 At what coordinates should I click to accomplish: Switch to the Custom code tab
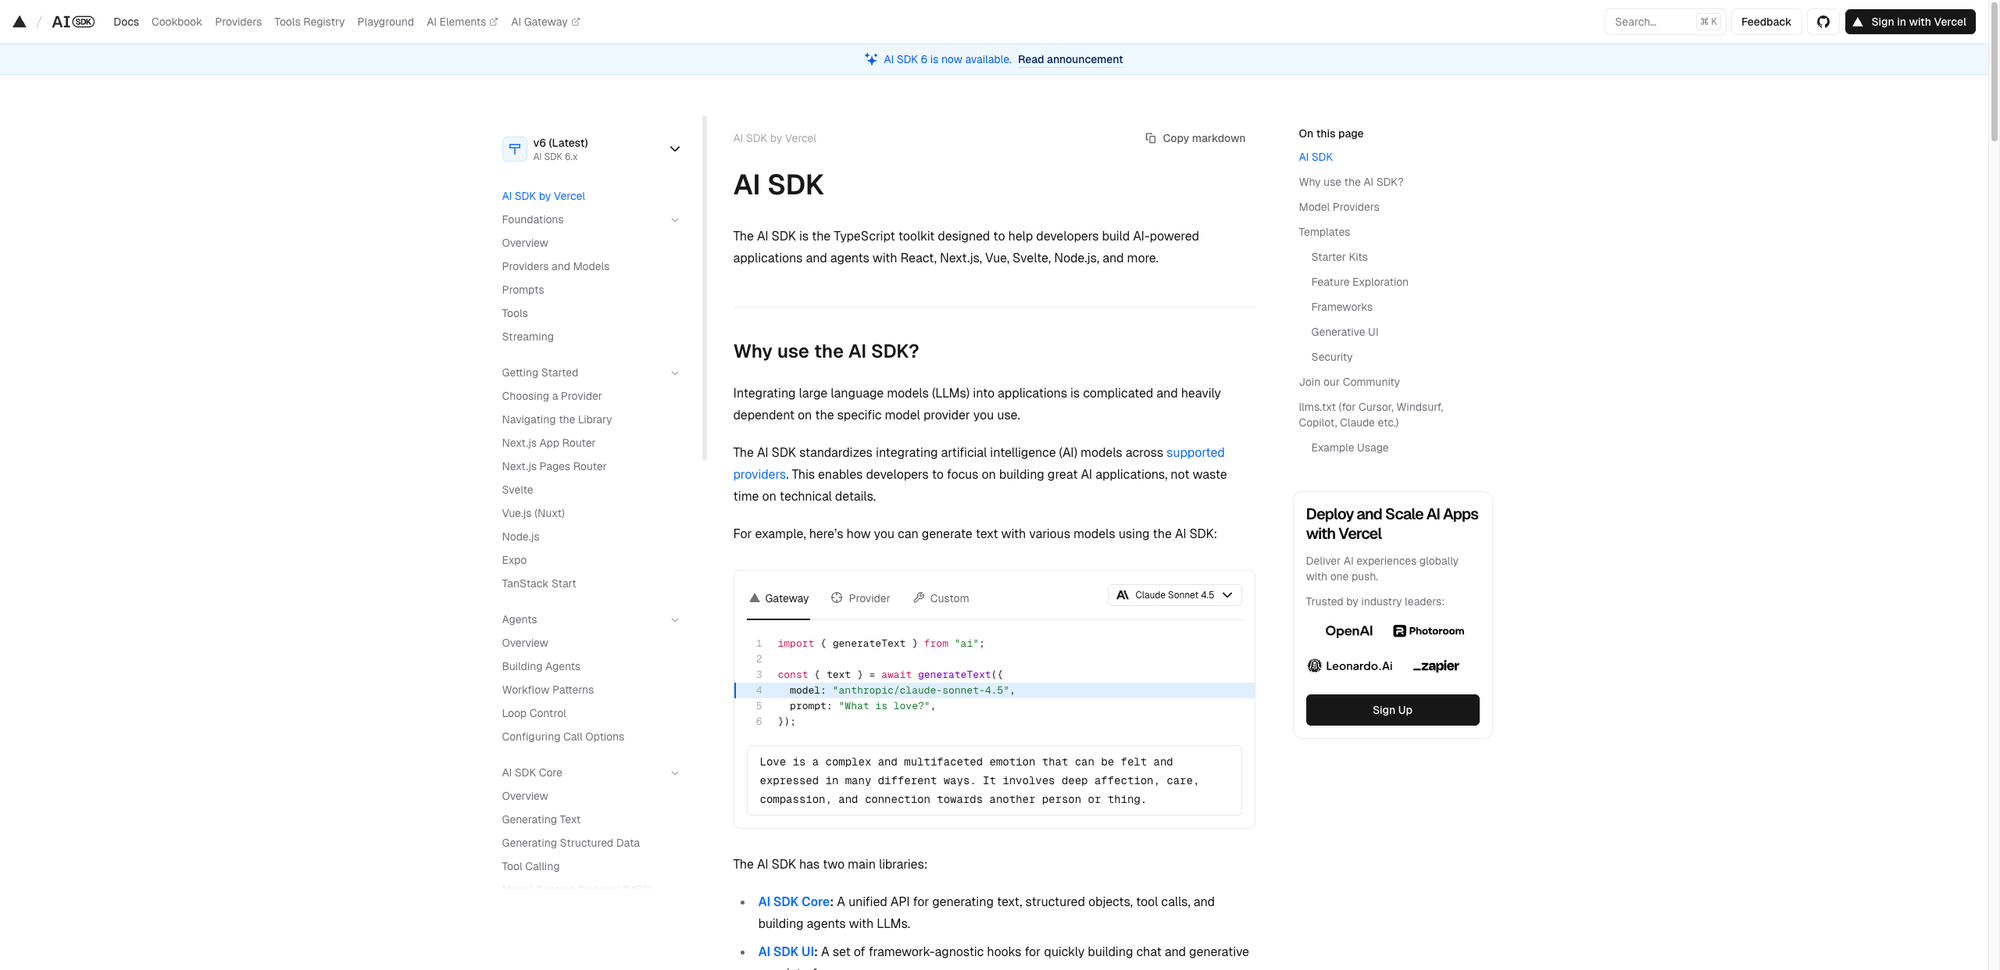tap(941, 598)
